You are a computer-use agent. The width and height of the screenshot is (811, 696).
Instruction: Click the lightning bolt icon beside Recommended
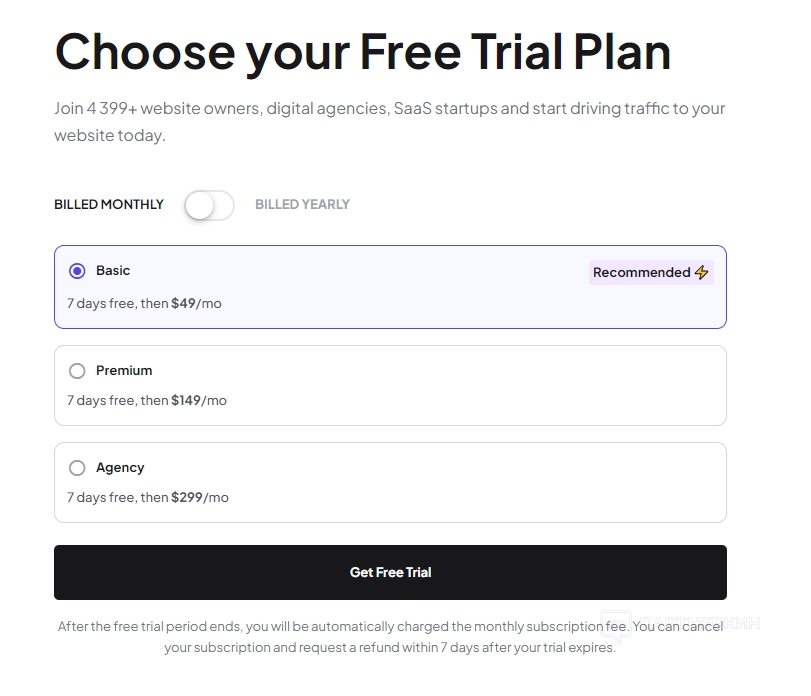pos(702,273)
